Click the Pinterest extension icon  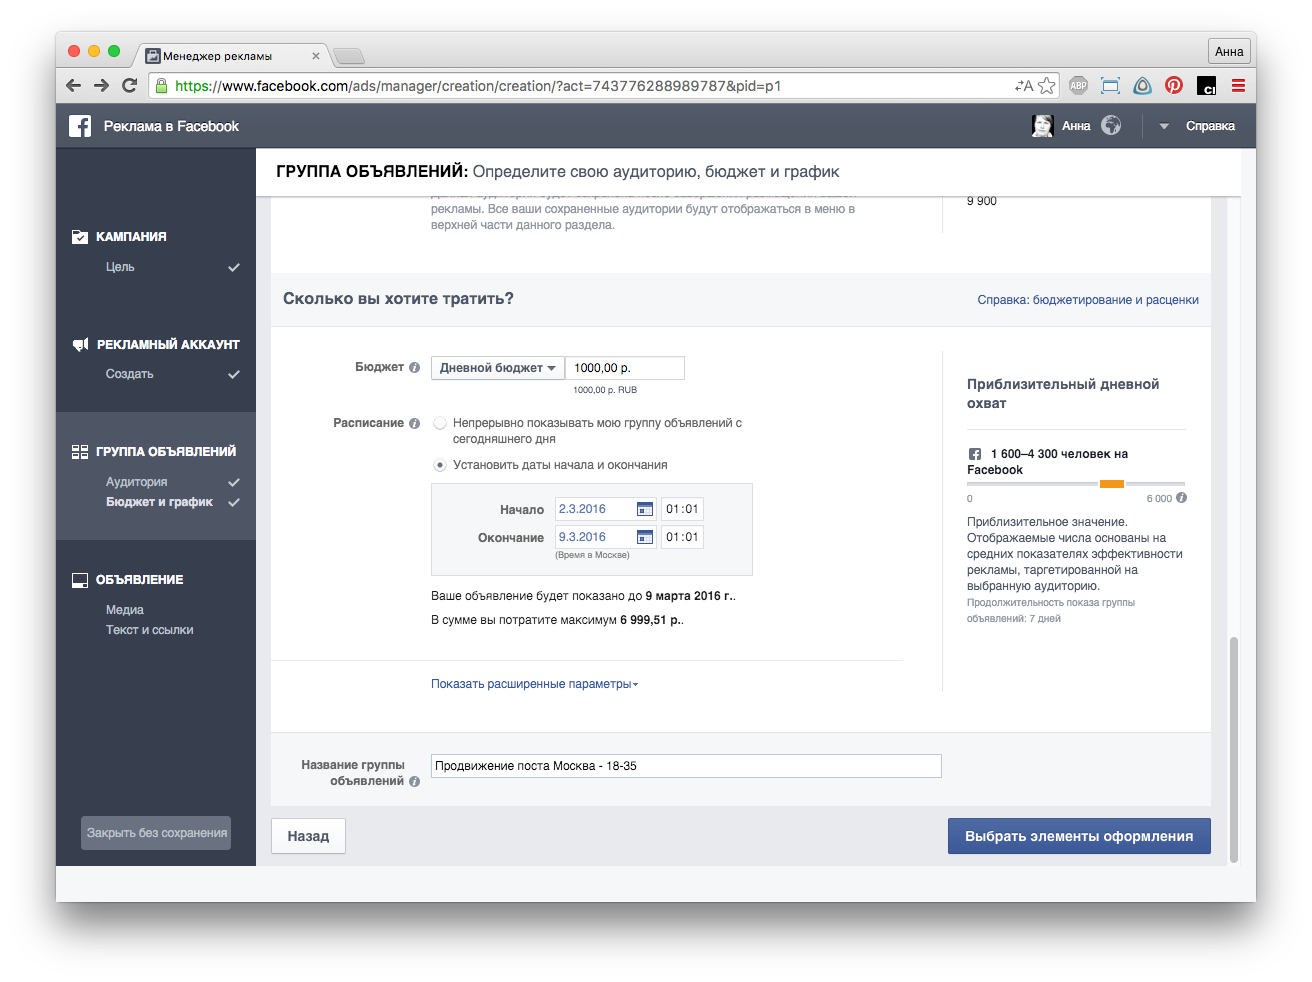(1174, 86)
